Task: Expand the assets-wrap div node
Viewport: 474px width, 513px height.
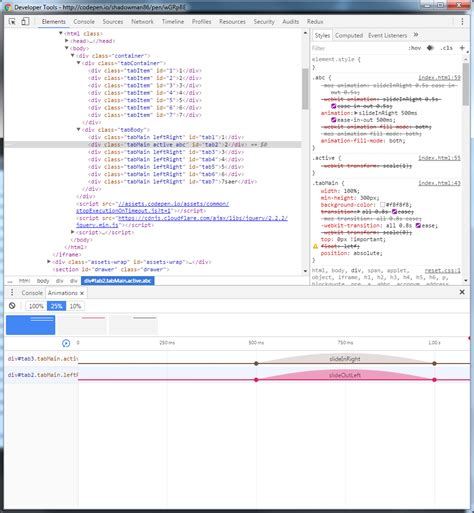Action: pos(49,262)
